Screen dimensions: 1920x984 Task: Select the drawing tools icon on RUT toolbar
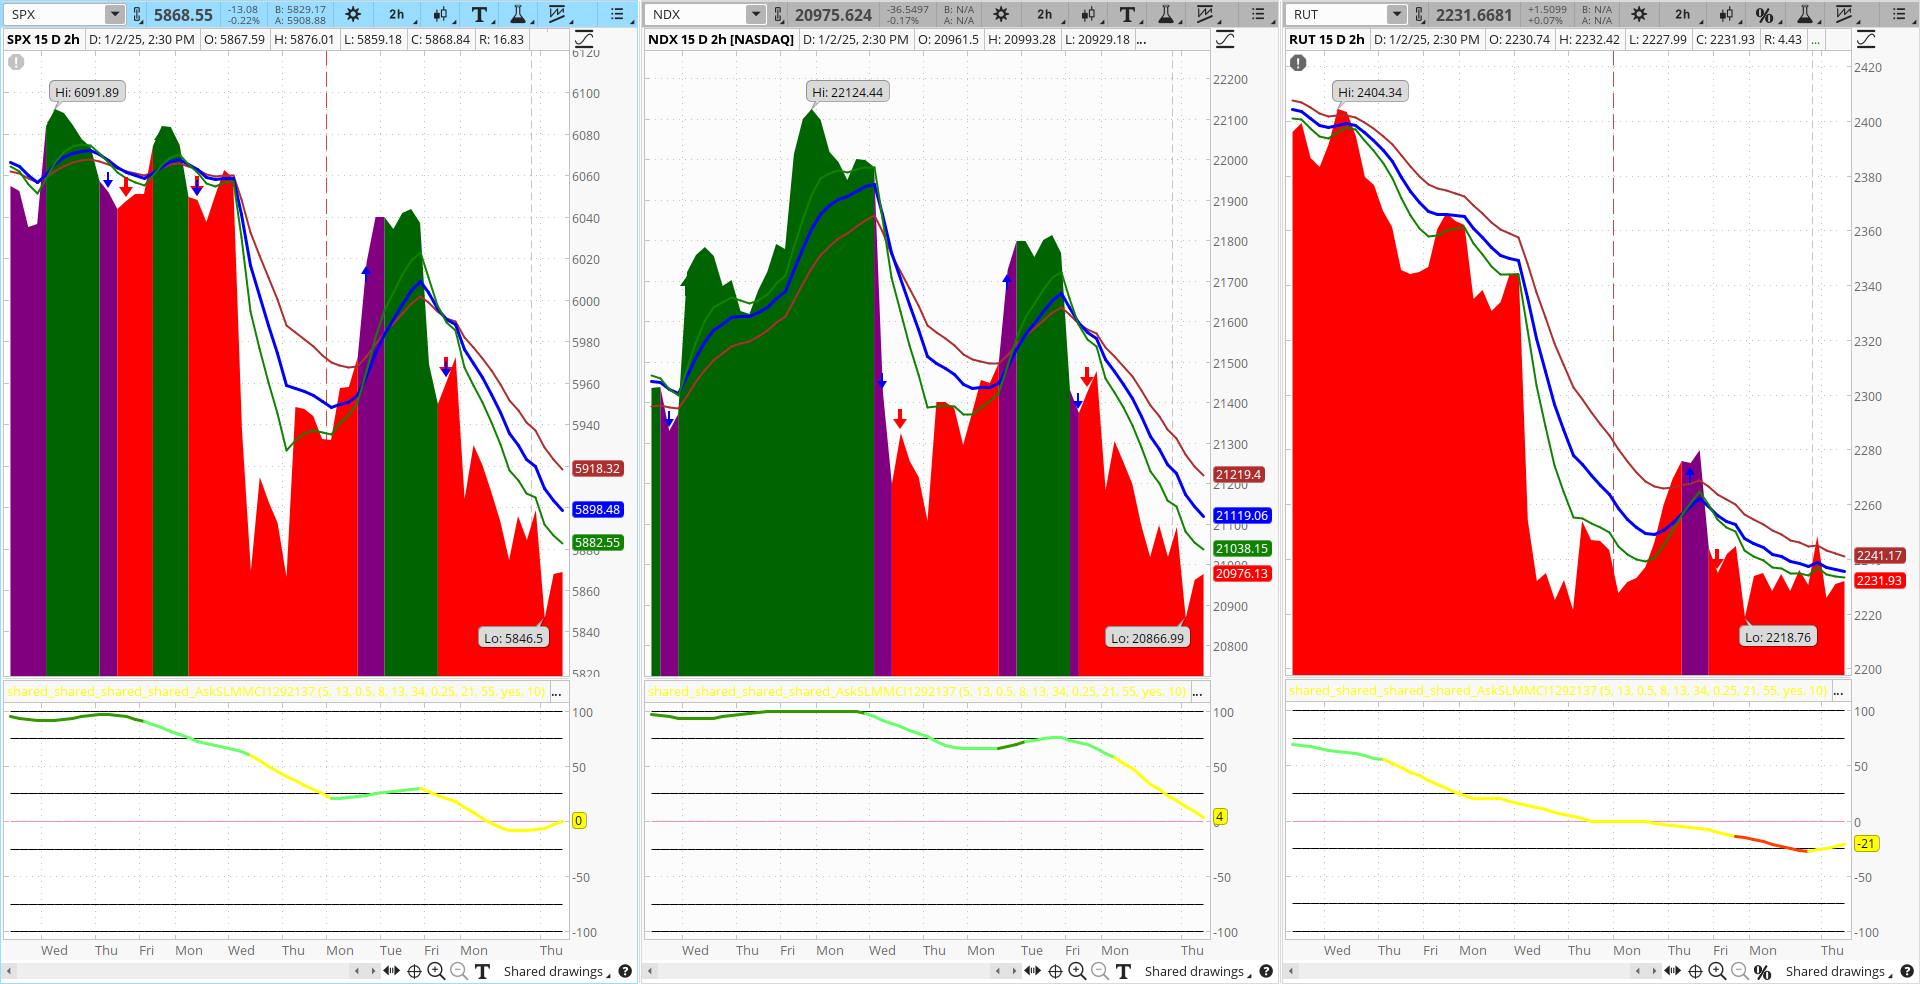tap(1726, 15)
